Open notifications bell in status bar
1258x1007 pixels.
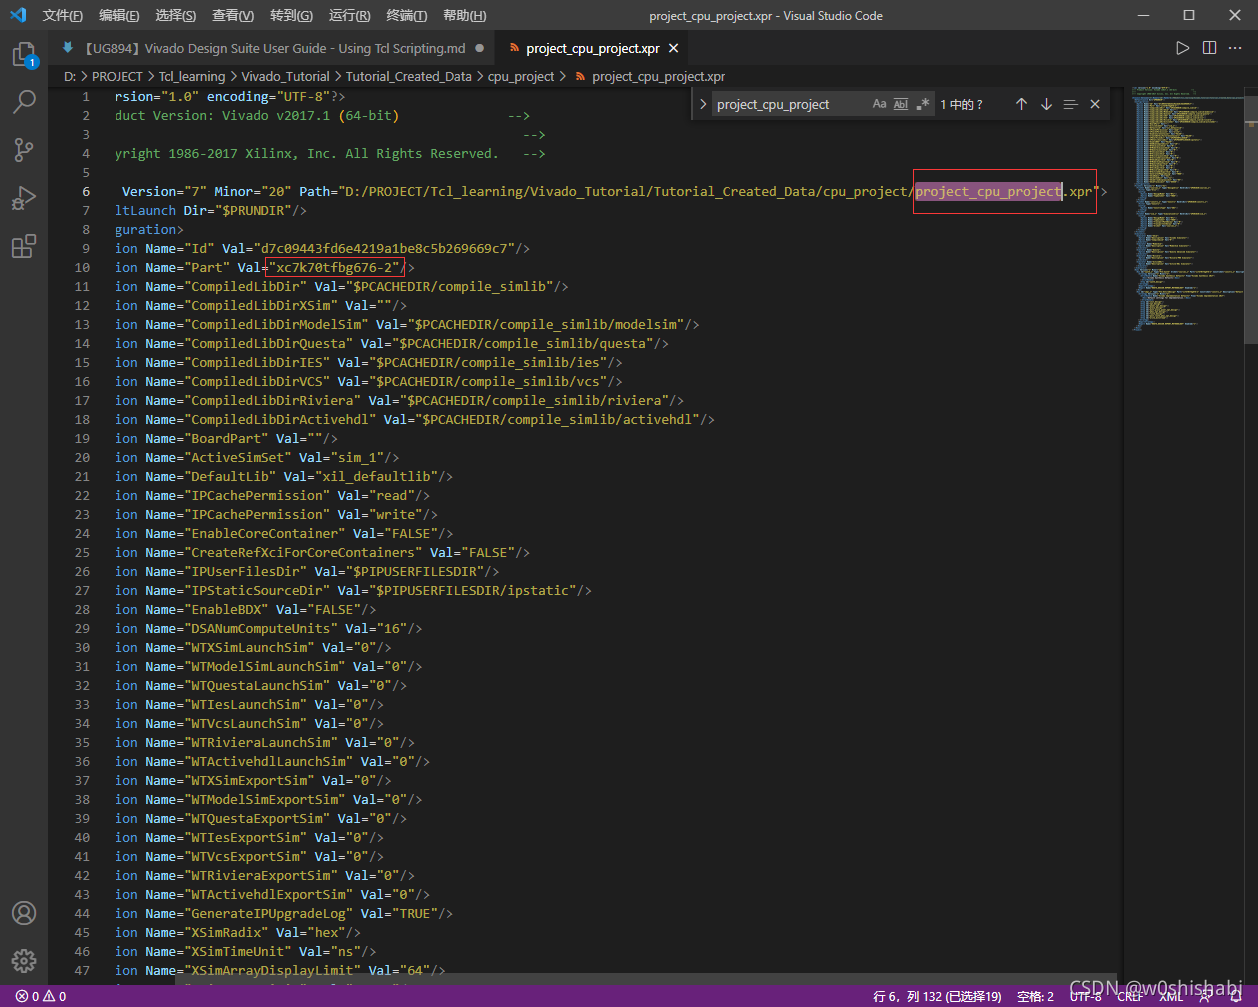click(x=1236, y=996)
